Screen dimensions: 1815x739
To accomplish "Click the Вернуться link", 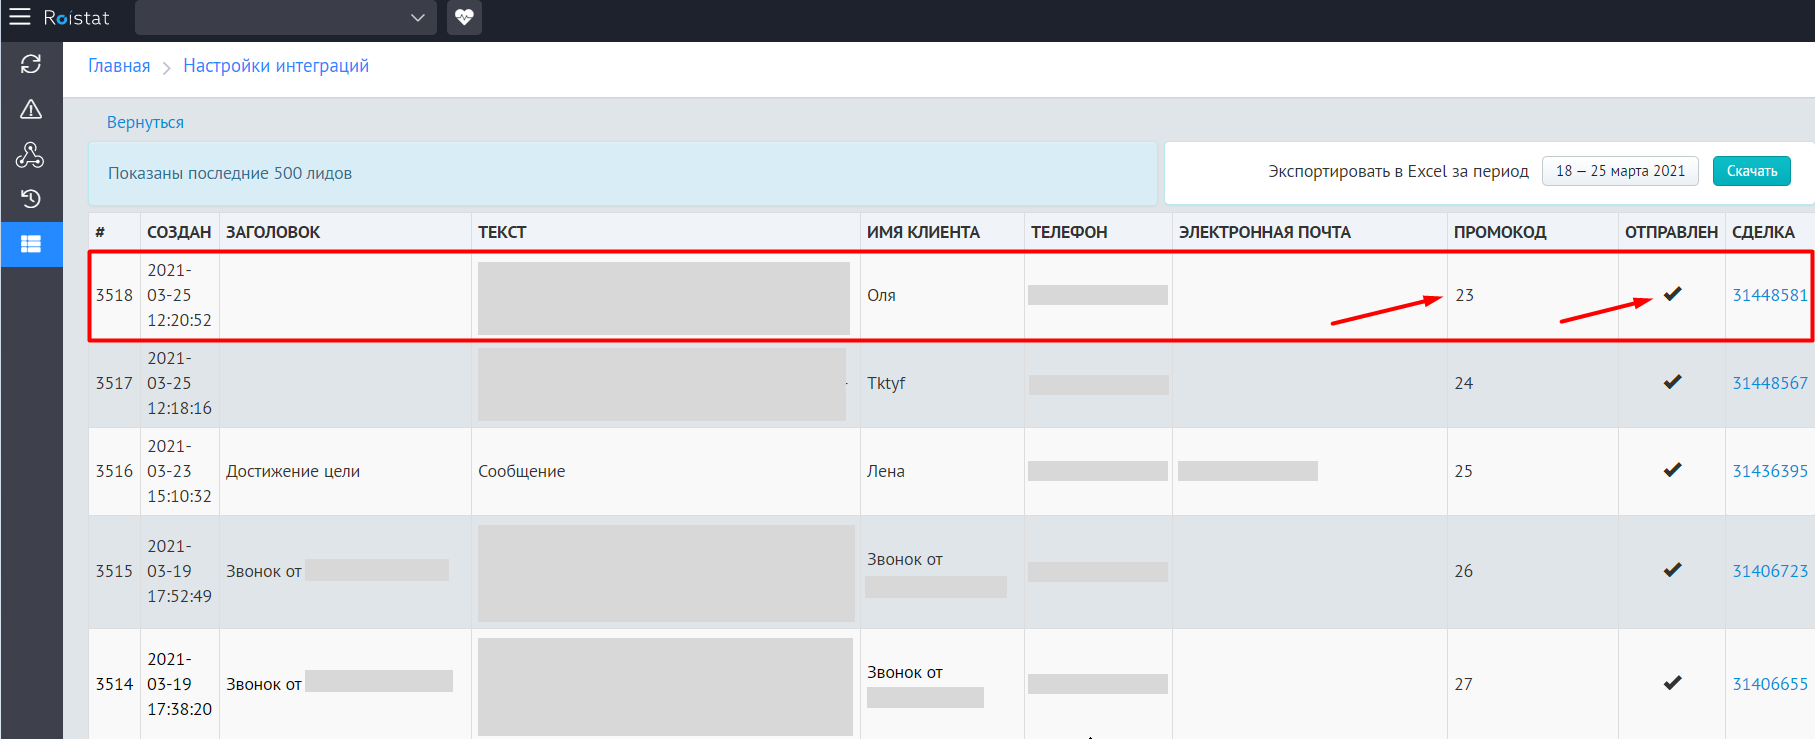I will point(145,122).
